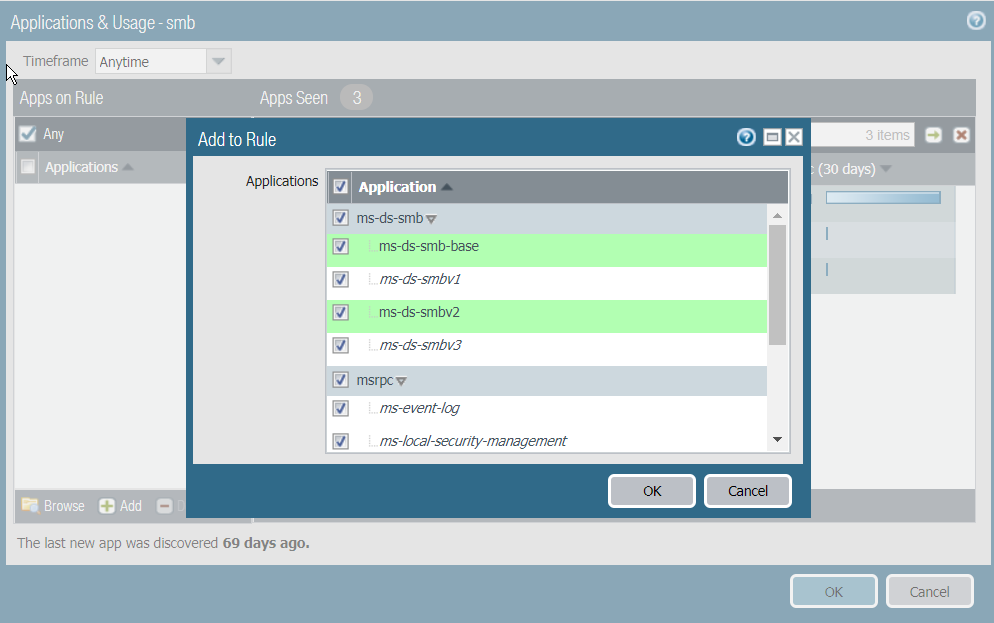Open the Timeframe dropdown arrow
The height and width of the screenshot is (623, 994).
tap(219, 61)
